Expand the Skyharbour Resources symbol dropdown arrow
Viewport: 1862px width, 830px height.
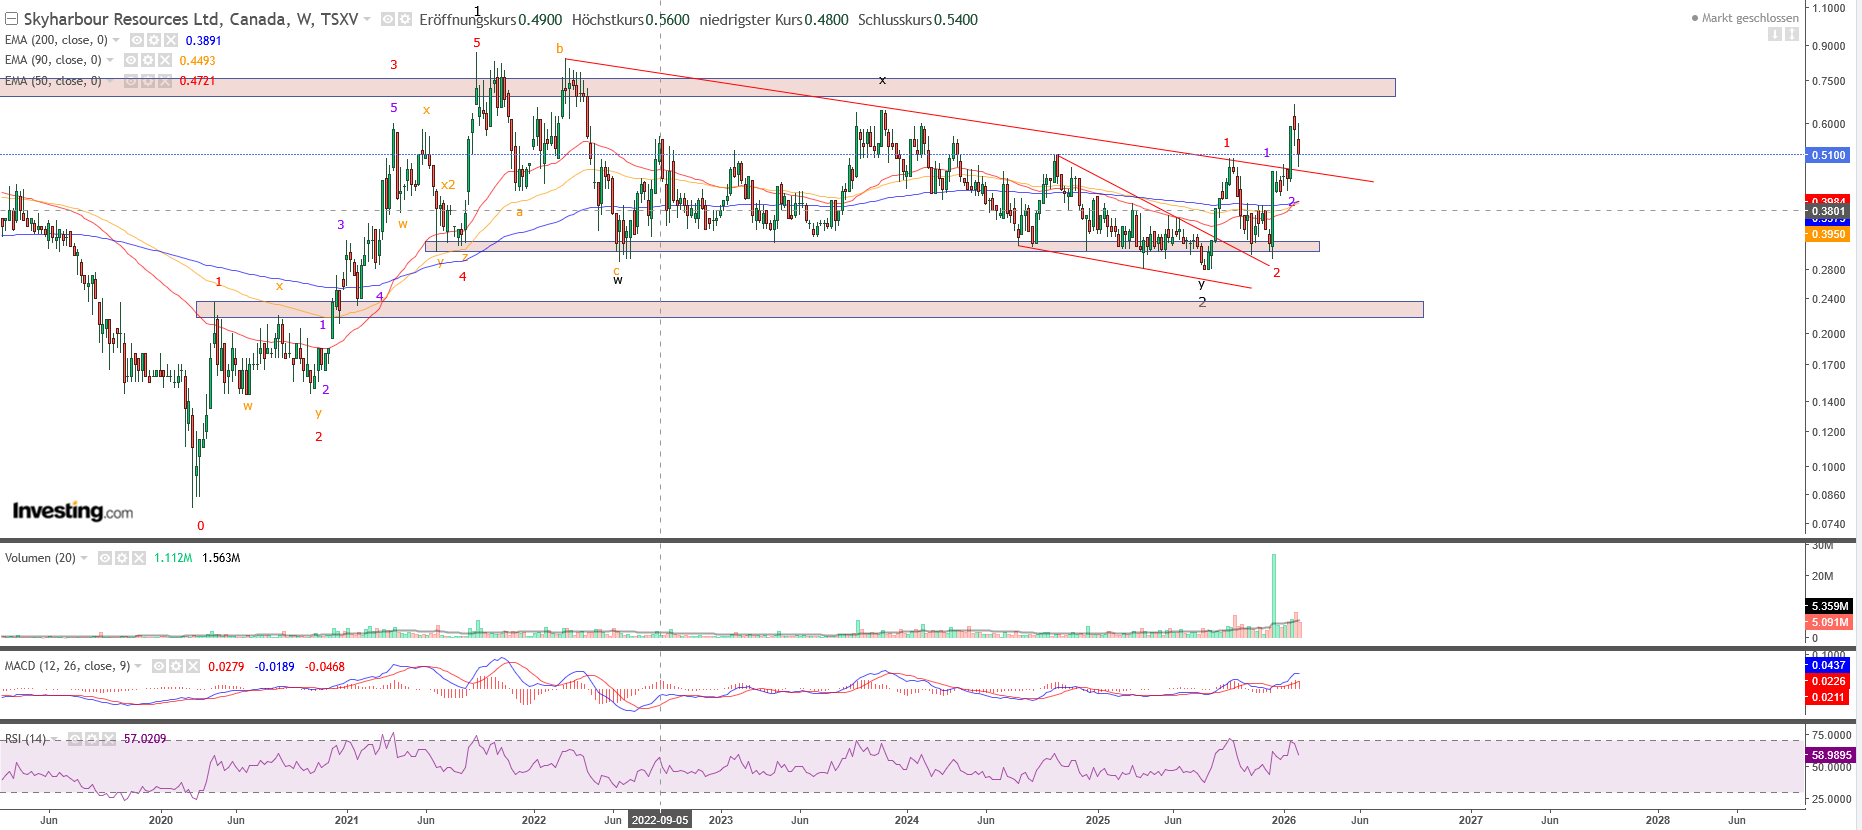click(367, 19)
